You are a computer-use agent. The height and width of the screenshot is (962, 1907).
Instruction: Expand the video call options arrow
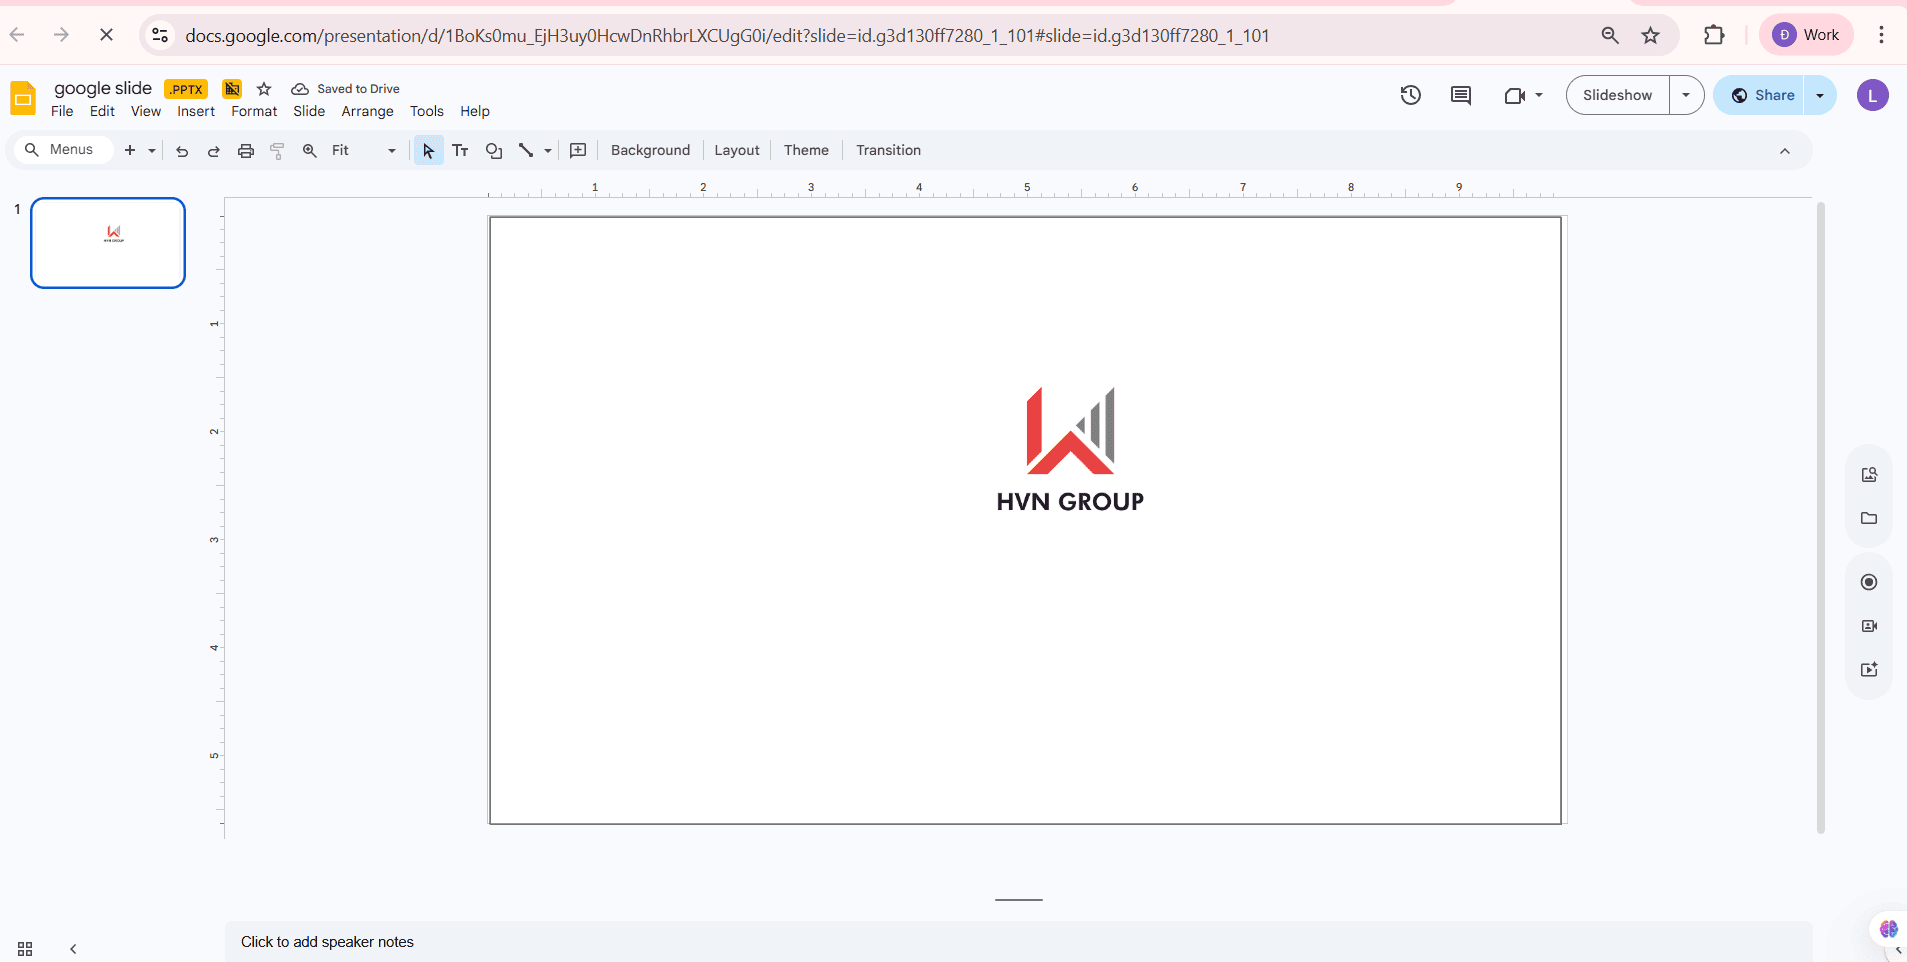(x=1539, y=95)
